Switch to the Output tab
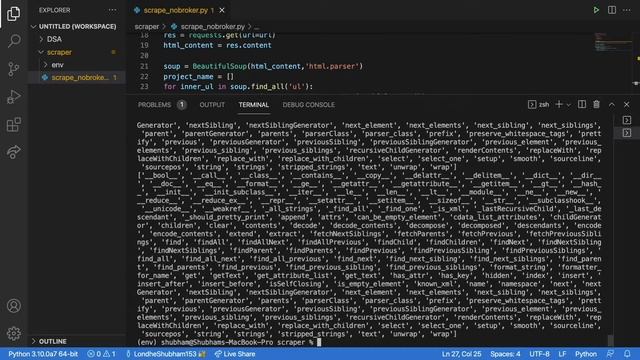Image resolution: width=640 pixels, height=360 pixels. click(x=212, y=105)
